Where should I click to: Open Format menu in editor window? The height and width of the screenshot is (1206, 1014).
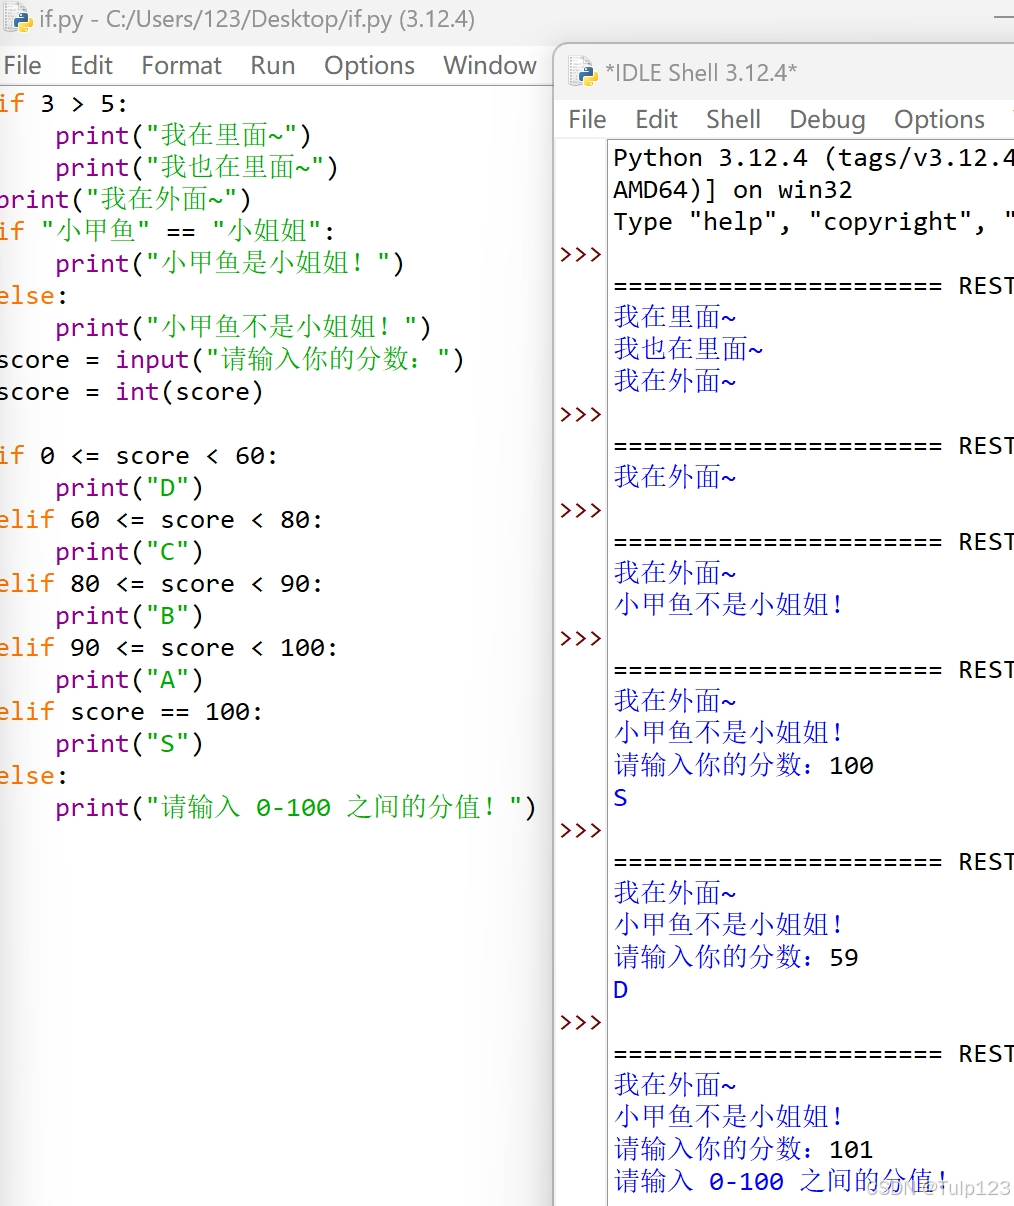[181, 66]
